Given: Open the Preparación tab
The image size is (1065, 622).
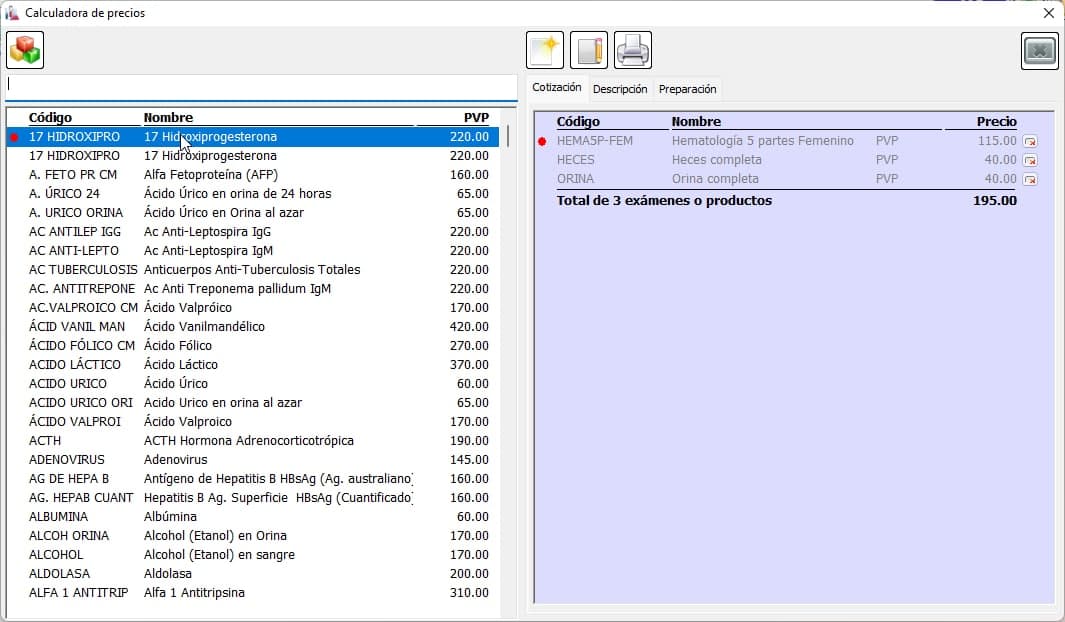Looking at the screenshot, I should coord(687,89).
